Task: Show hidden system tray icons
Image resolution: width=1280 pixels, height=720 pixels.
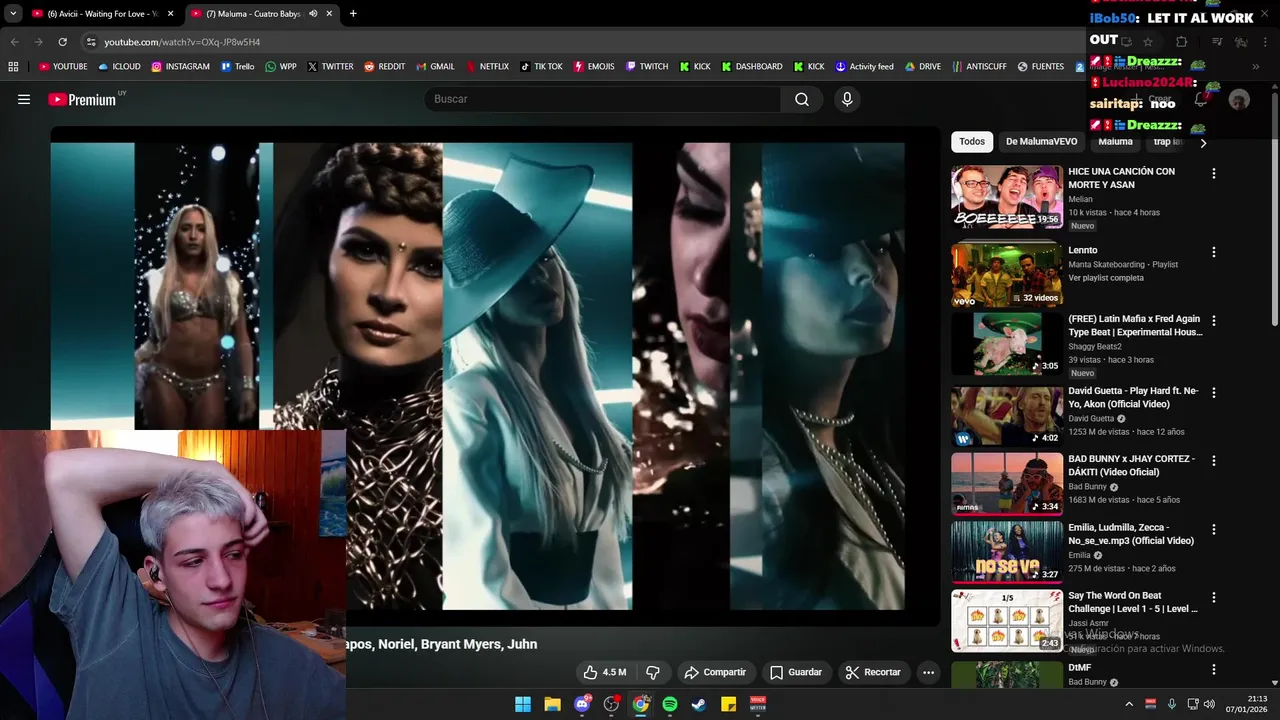Action: 1129,704
